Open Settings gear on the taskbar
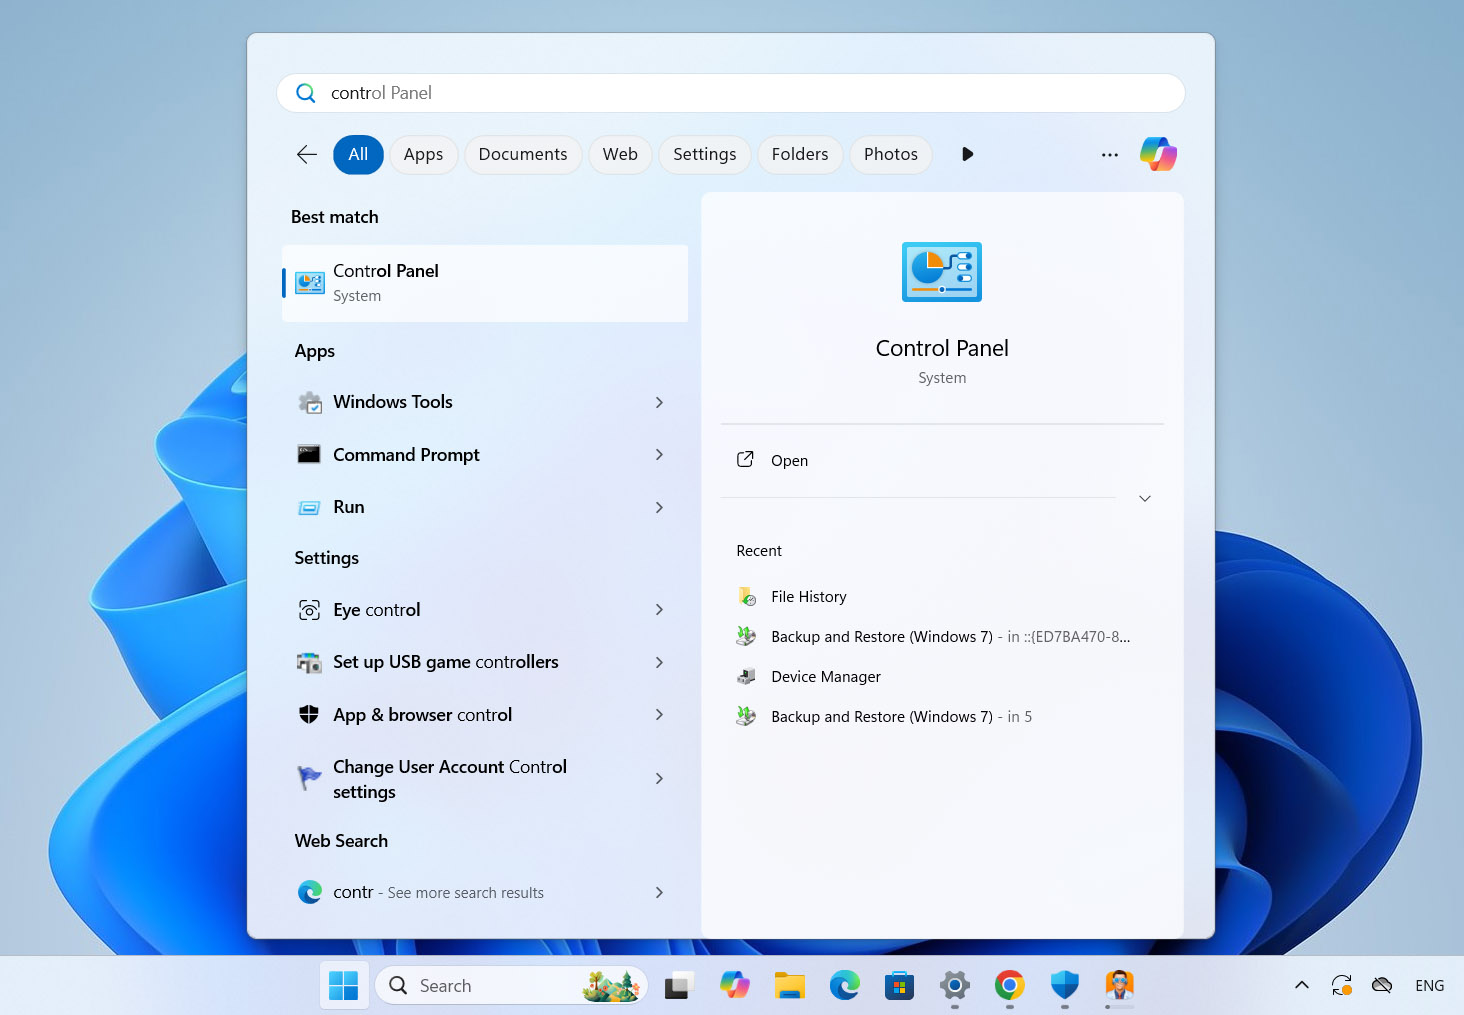 click(955, 986)
